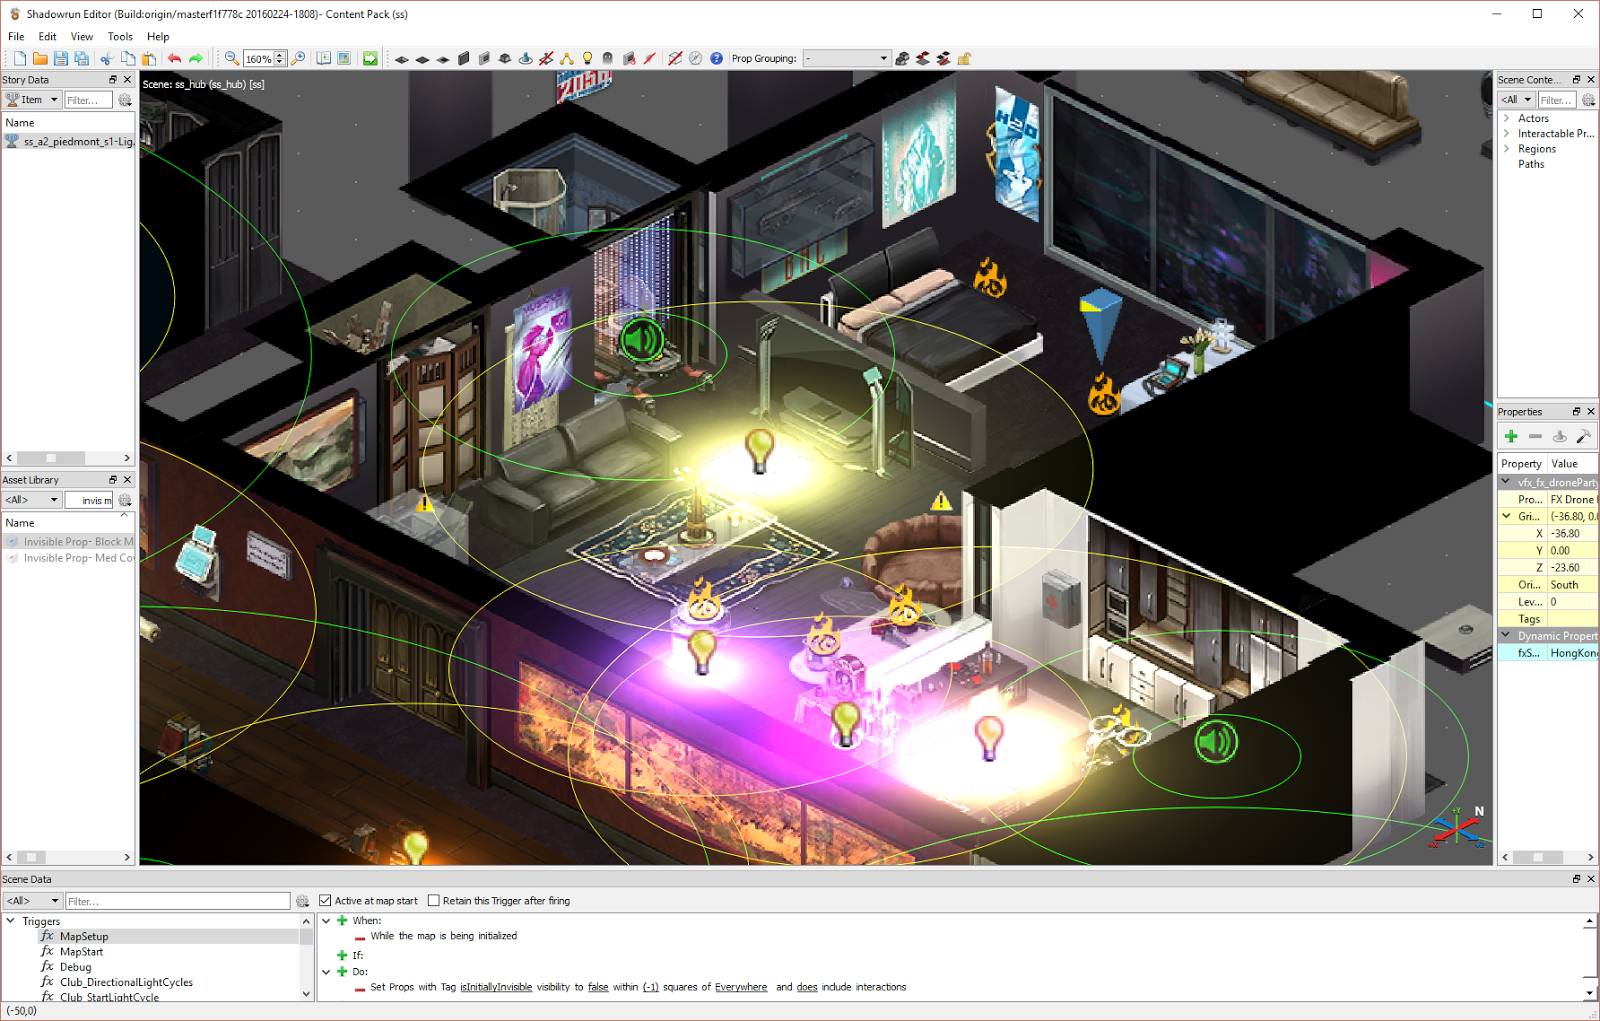Open a file with the folder icon
Screen dimensions: 1600x1021
(40, 59)
